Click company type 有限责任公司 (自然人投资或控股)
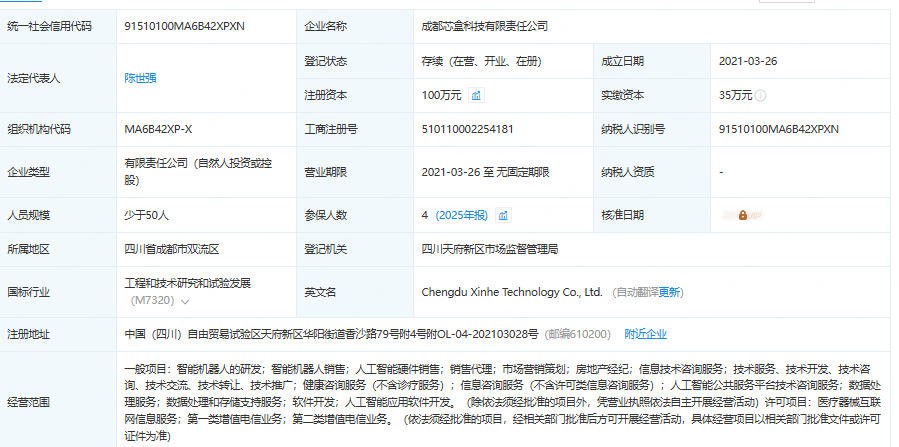Image resolution: width=899 pixels, height=447 pixels. [198, 172]
